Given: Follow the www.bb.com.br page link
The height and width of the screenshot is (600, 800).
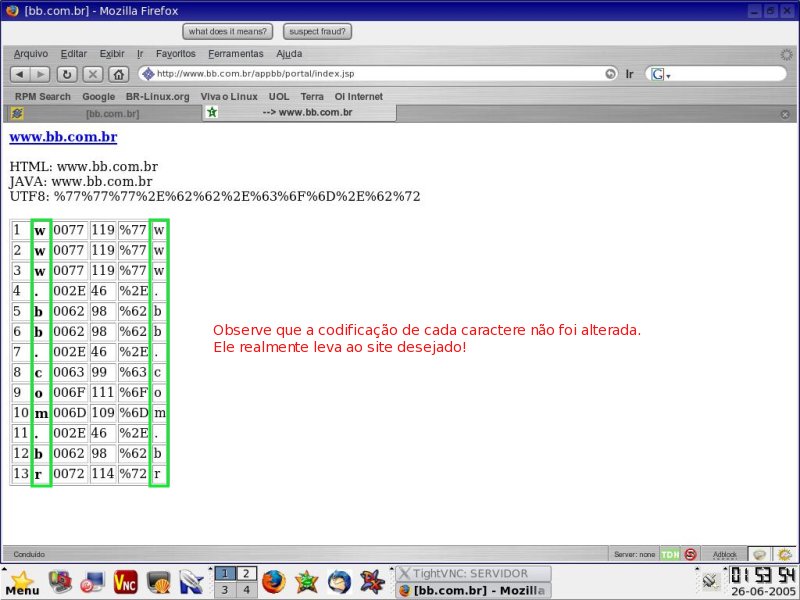Looking at the screenshot, I should pos(63,137).
